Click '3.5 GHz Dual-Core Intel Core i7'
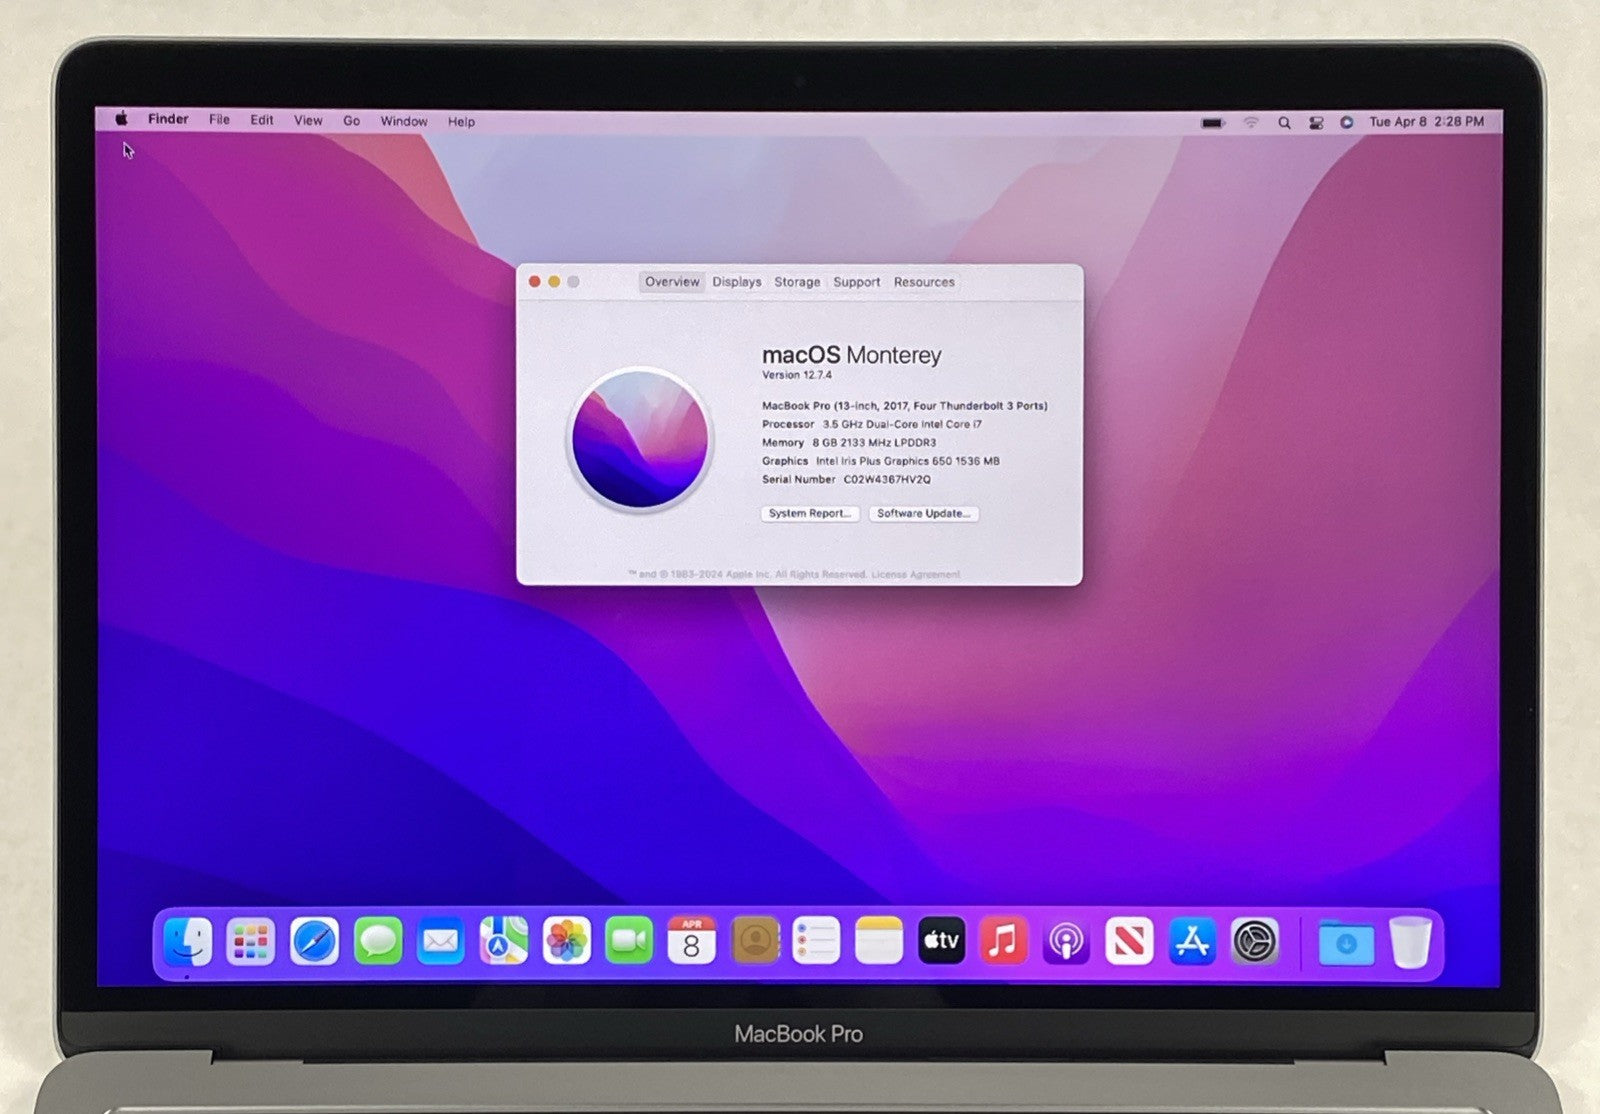Screen dimensions: 1600x1114 coord(902,424)
